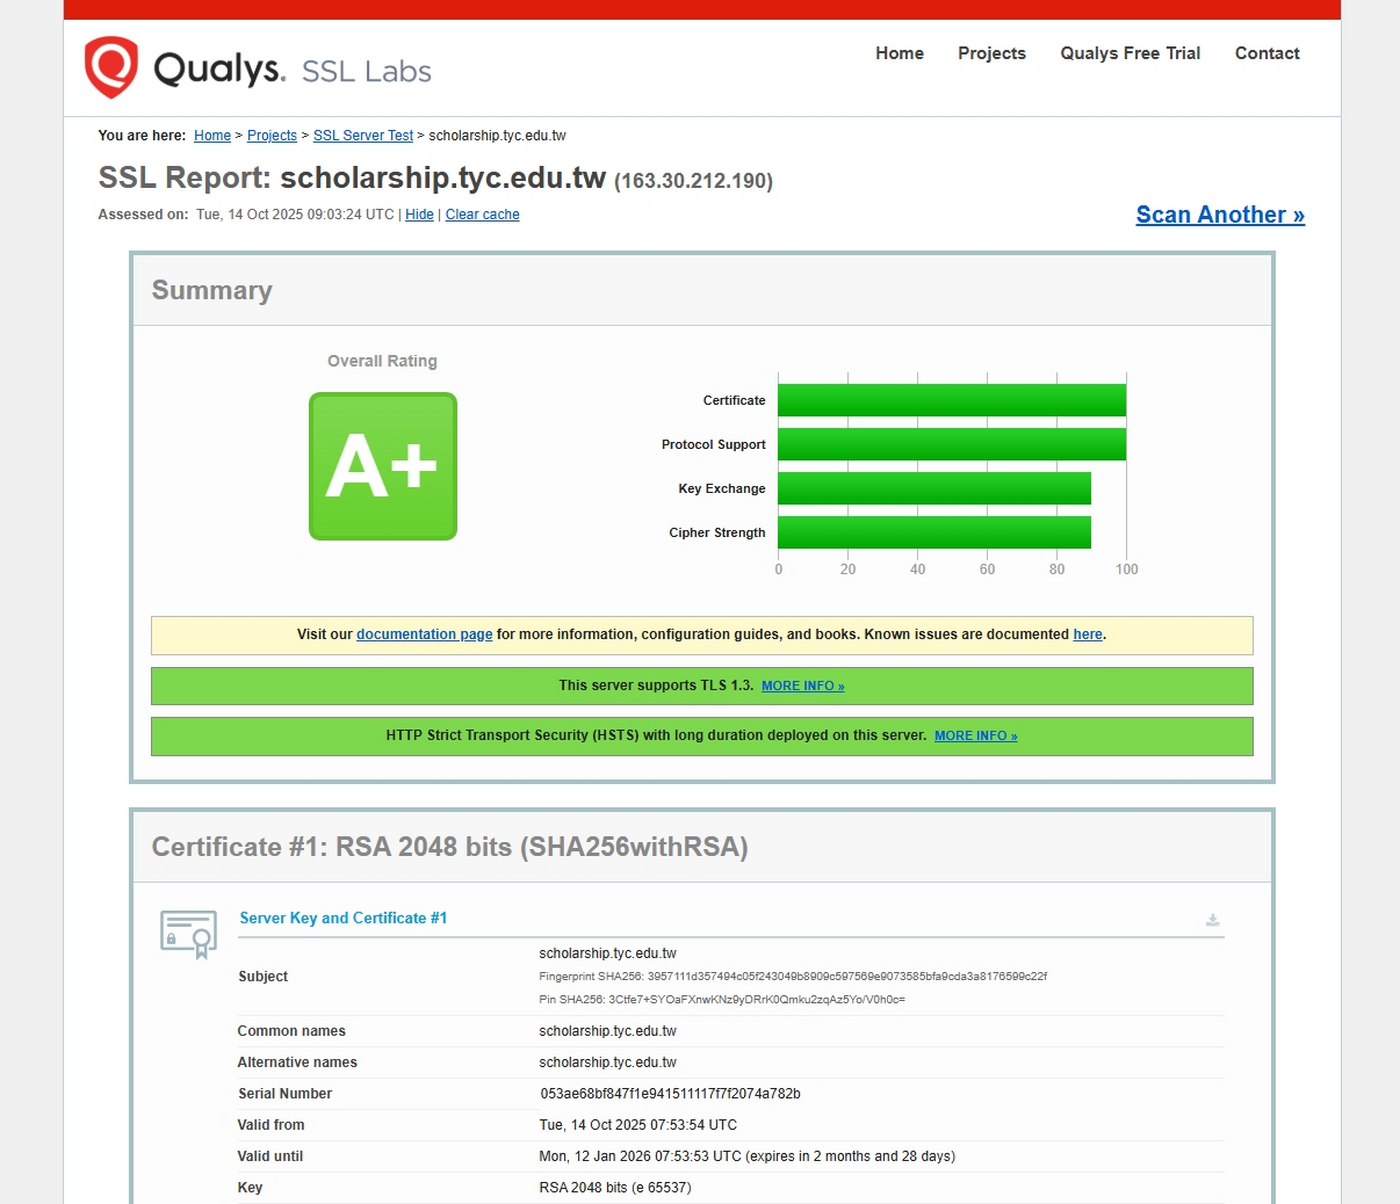This screenshot has height=1204, width=1400.
Task: Click the Scan Another link
Action: (1219, 215)
